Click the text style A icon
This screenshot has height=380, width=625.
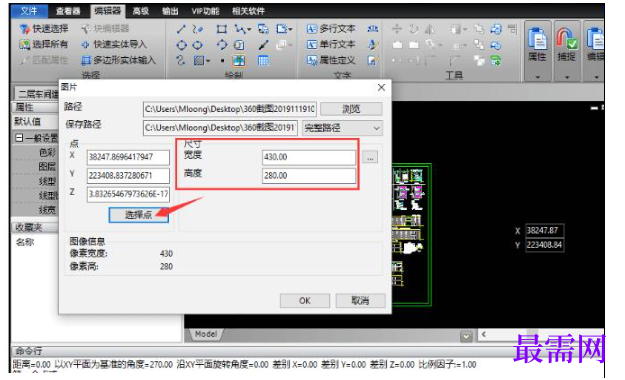373,44
